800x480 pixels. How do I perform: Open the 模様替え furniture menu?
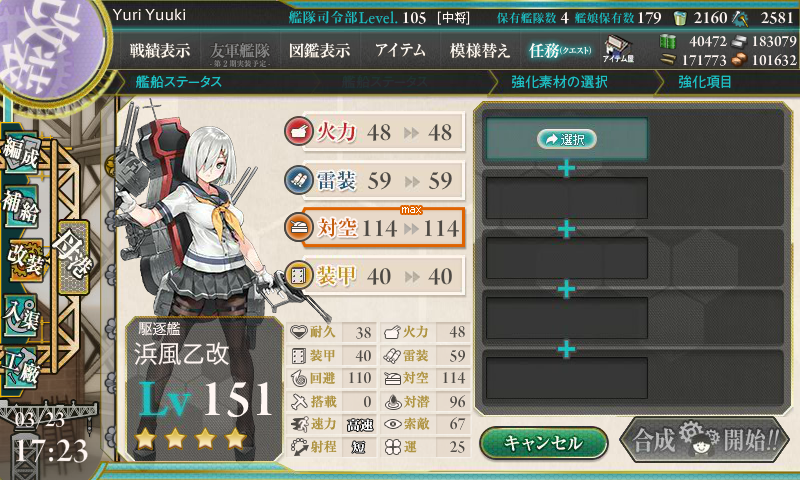[480, 50]
